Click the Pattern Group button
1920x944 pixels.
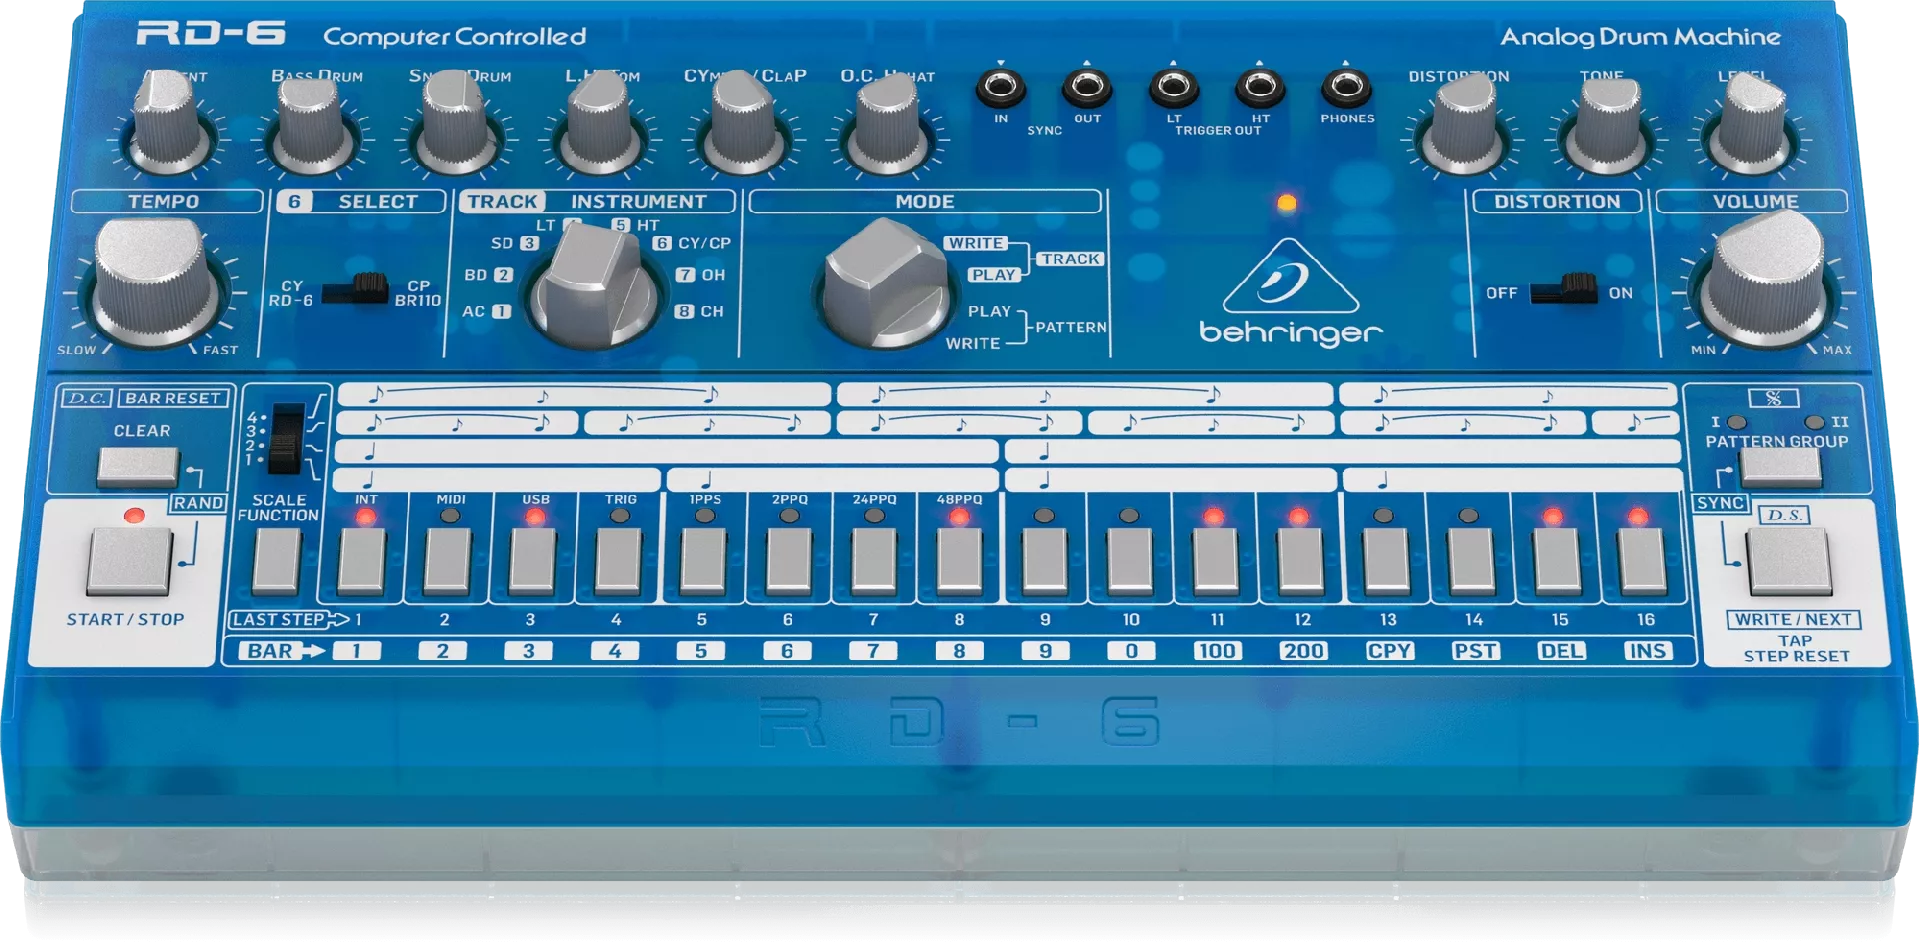pyautogui.click(x=1780, y=467)
